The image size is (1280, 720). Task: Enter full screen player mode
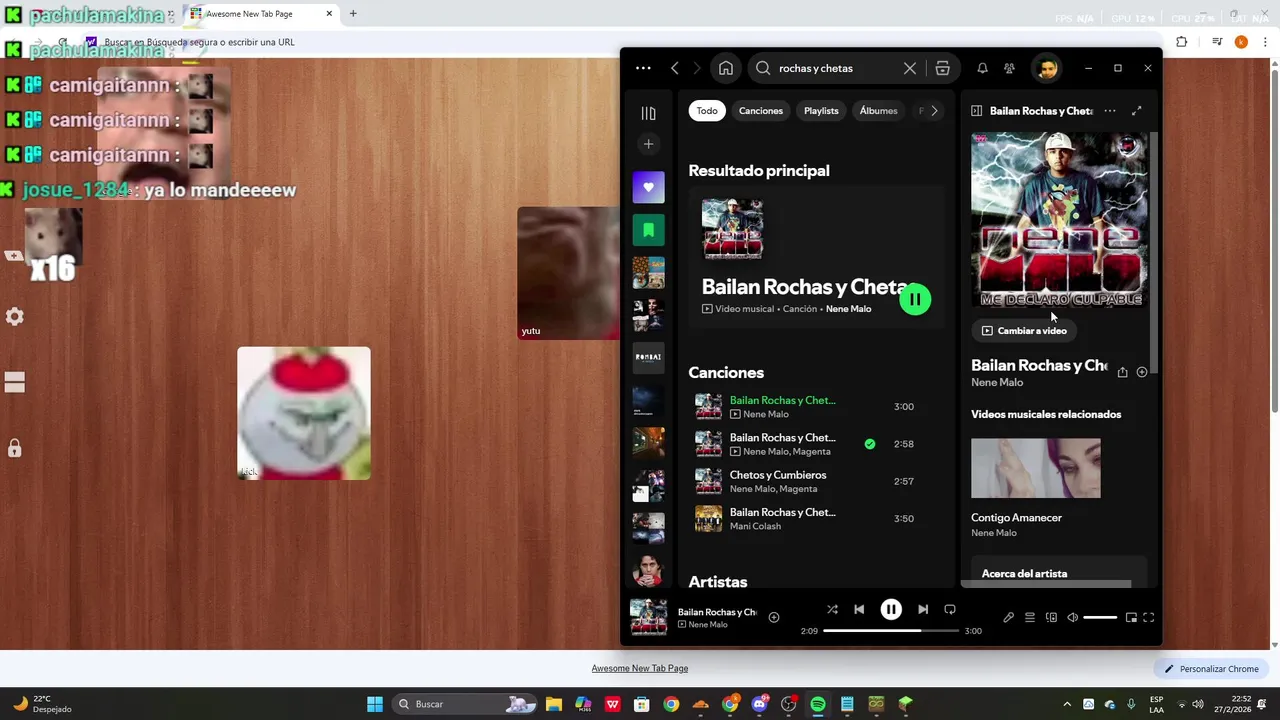(1149, 618)
